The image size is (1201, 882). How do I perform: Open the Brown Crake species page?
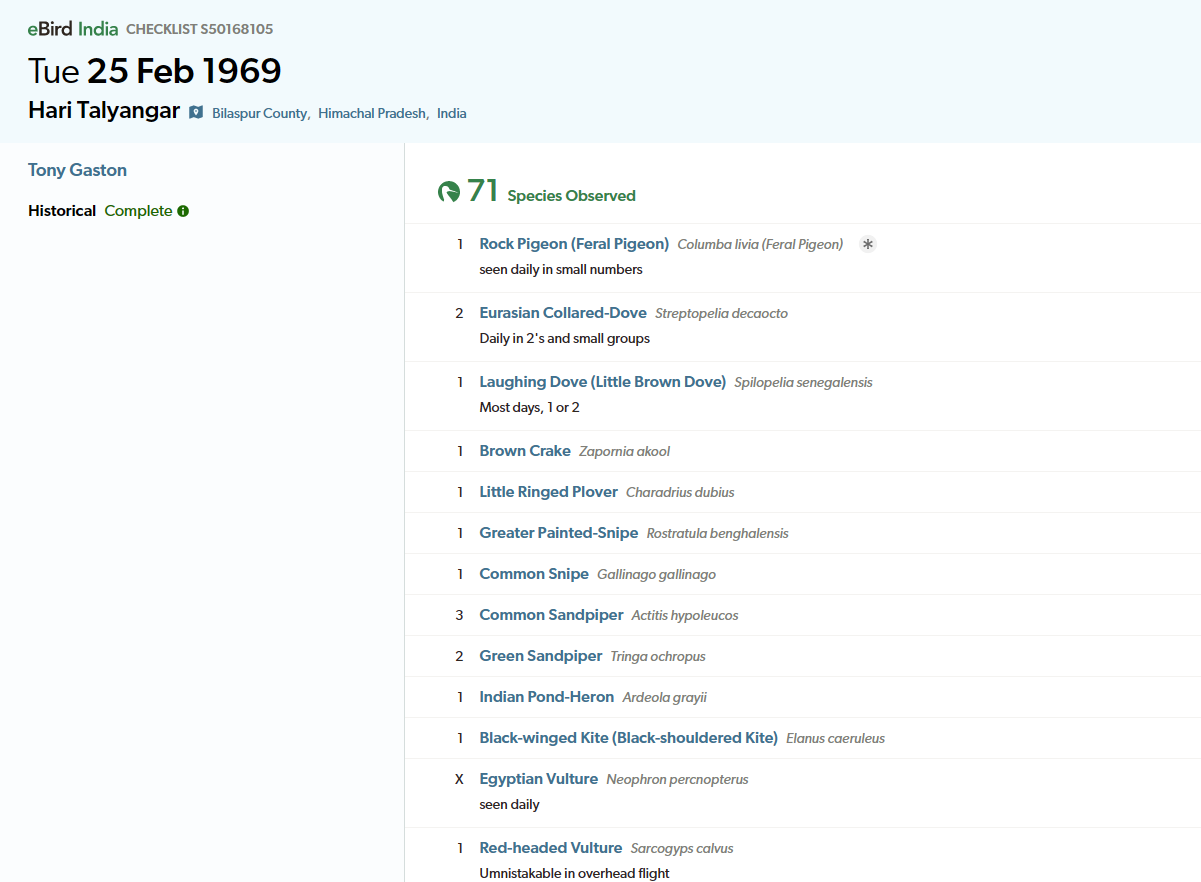point(525,451)
